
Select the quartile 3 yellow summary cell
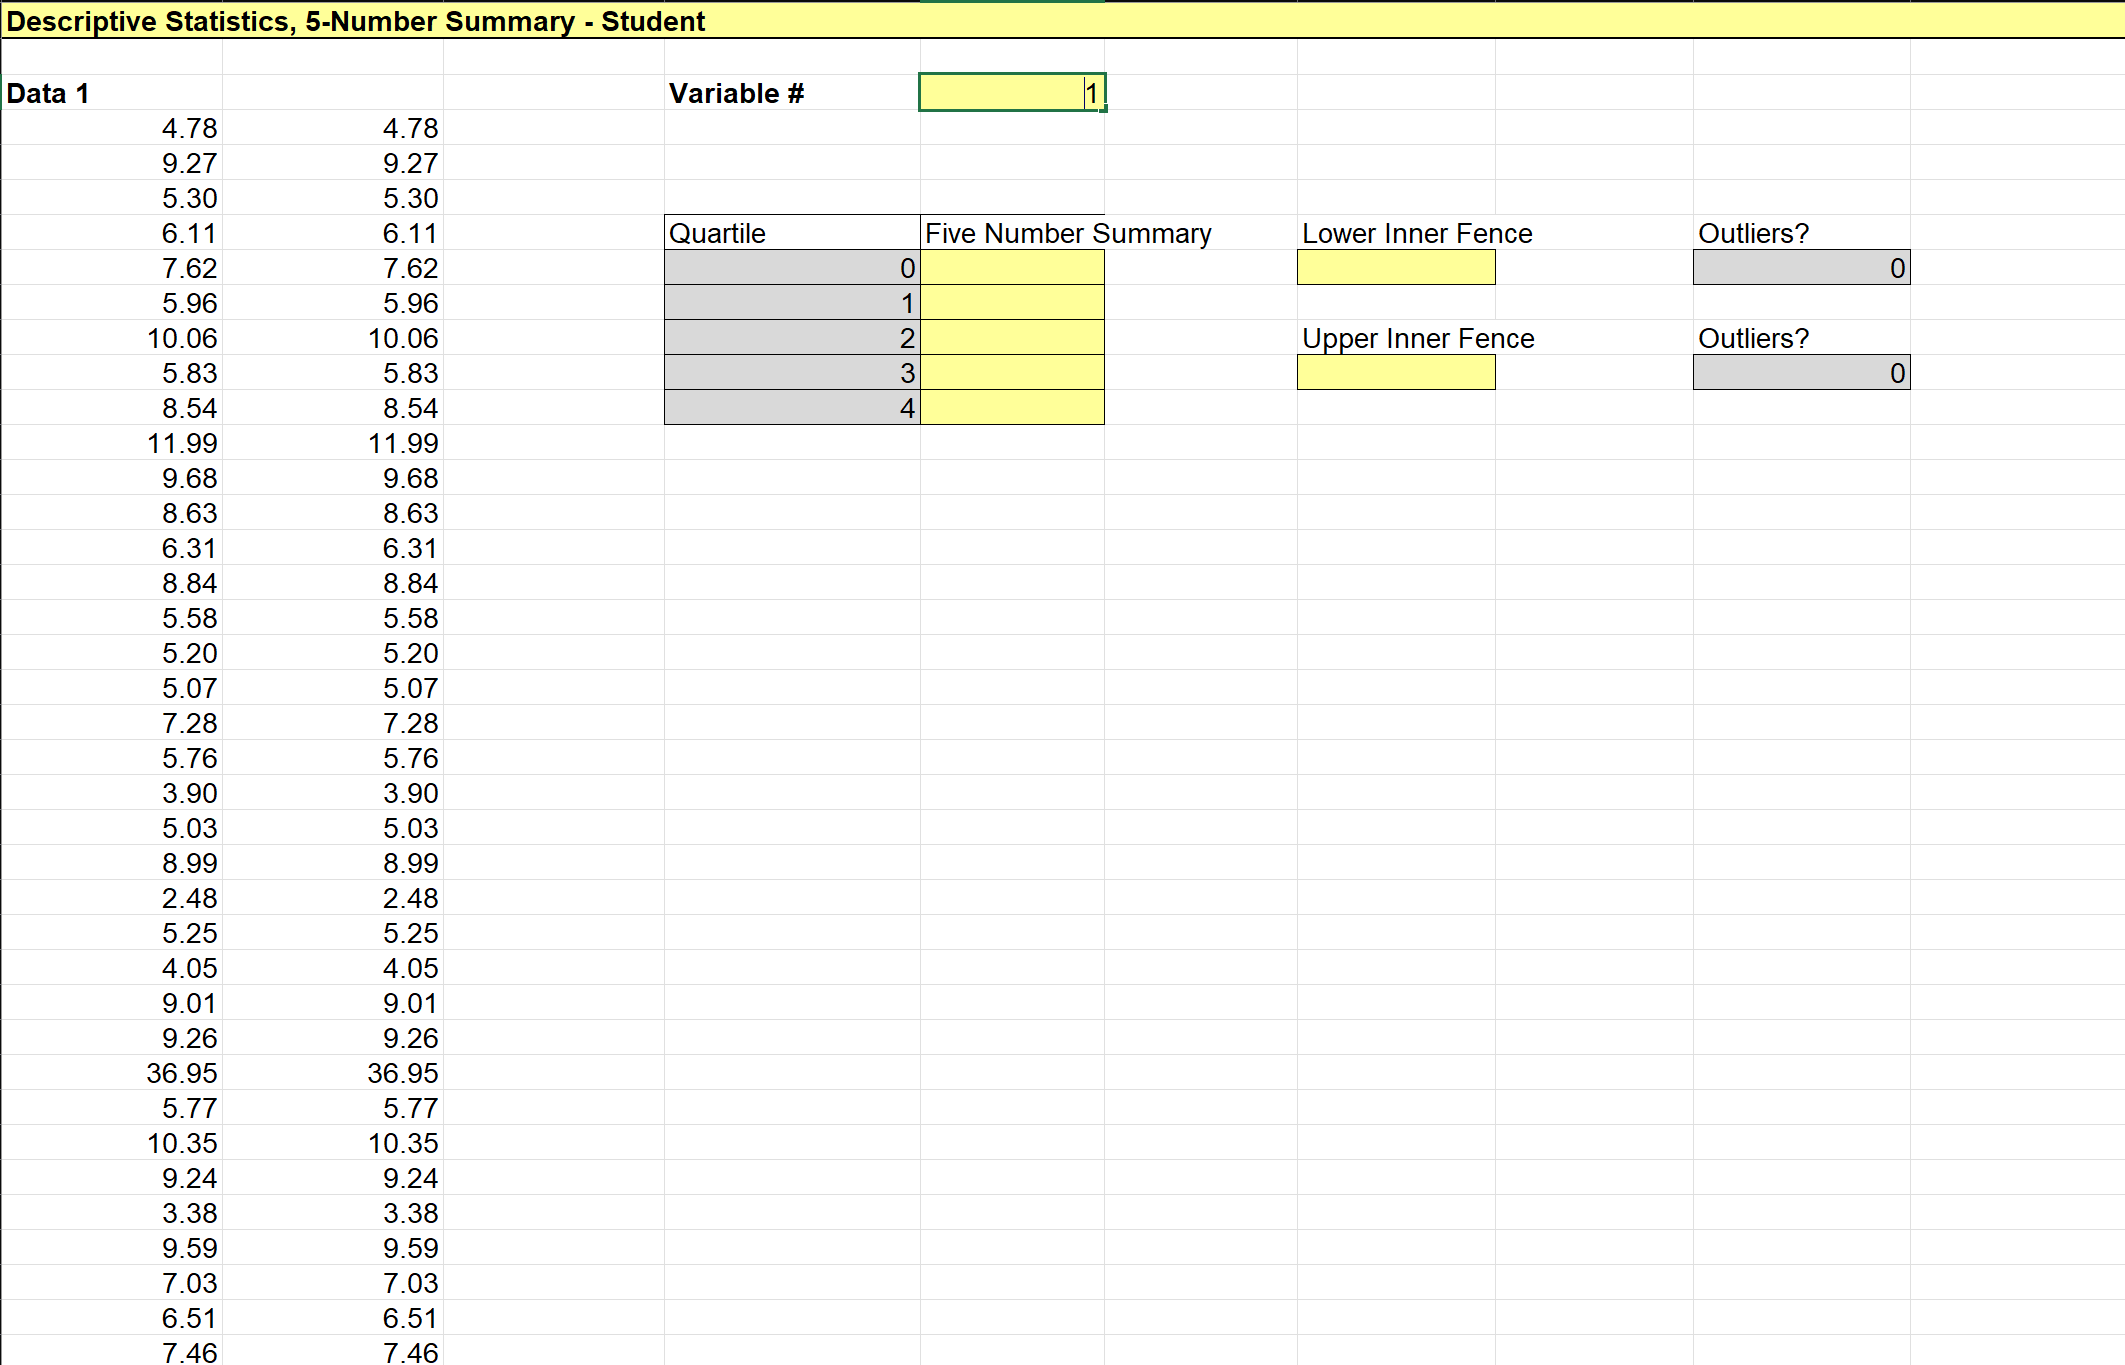(1011, 373)
